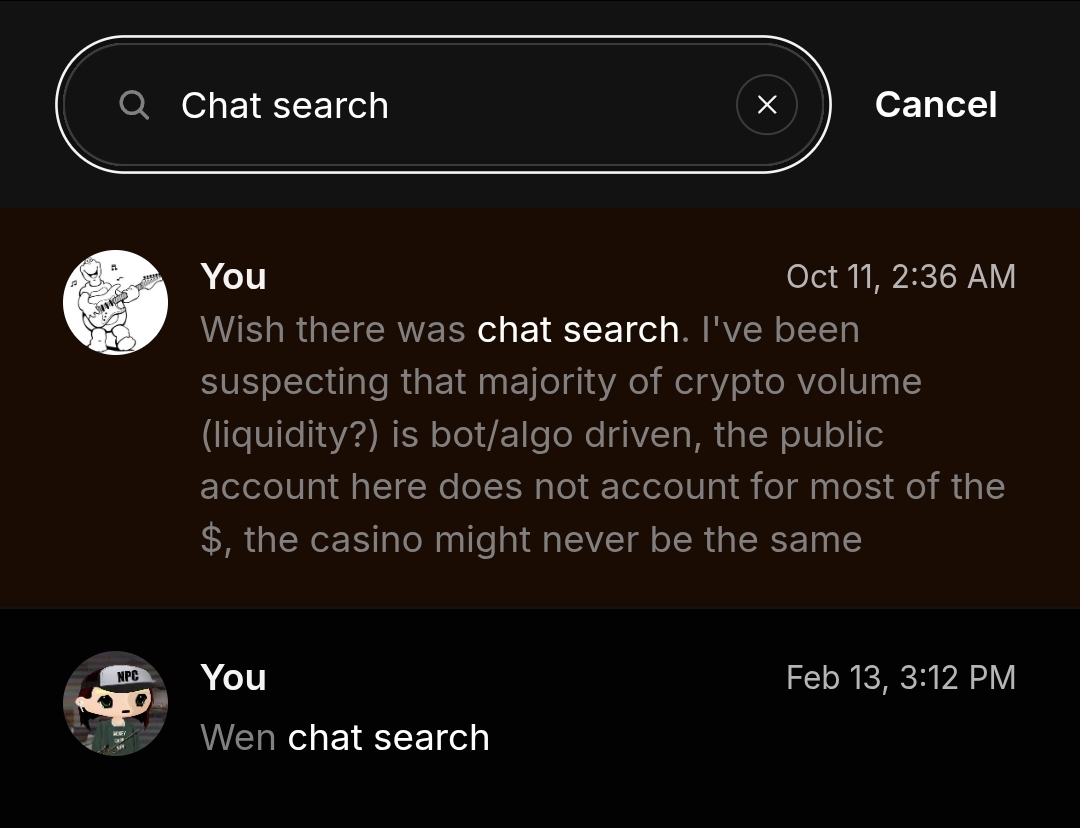Click 'You' name on Oct 11 message

click(233, 276)
